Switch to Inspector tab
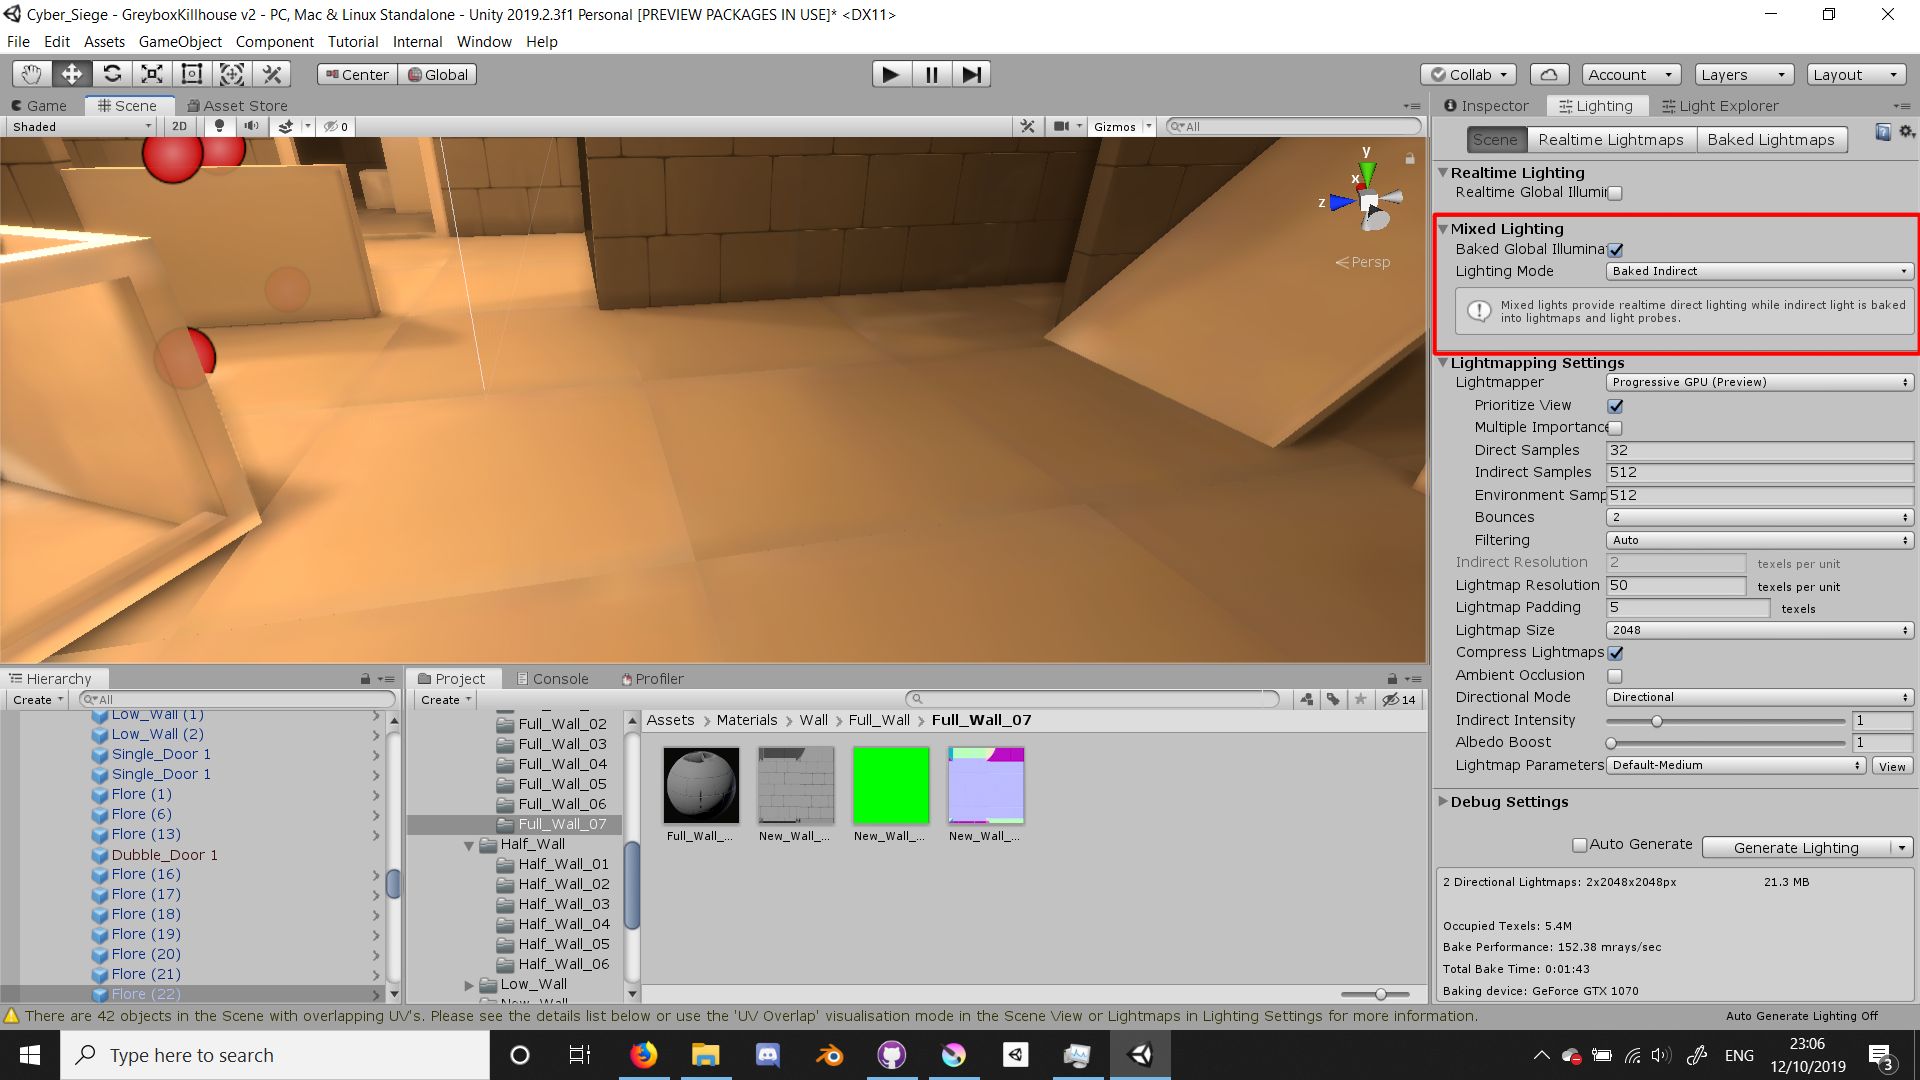The image size is (1920, 1080). coord(1486,106)
